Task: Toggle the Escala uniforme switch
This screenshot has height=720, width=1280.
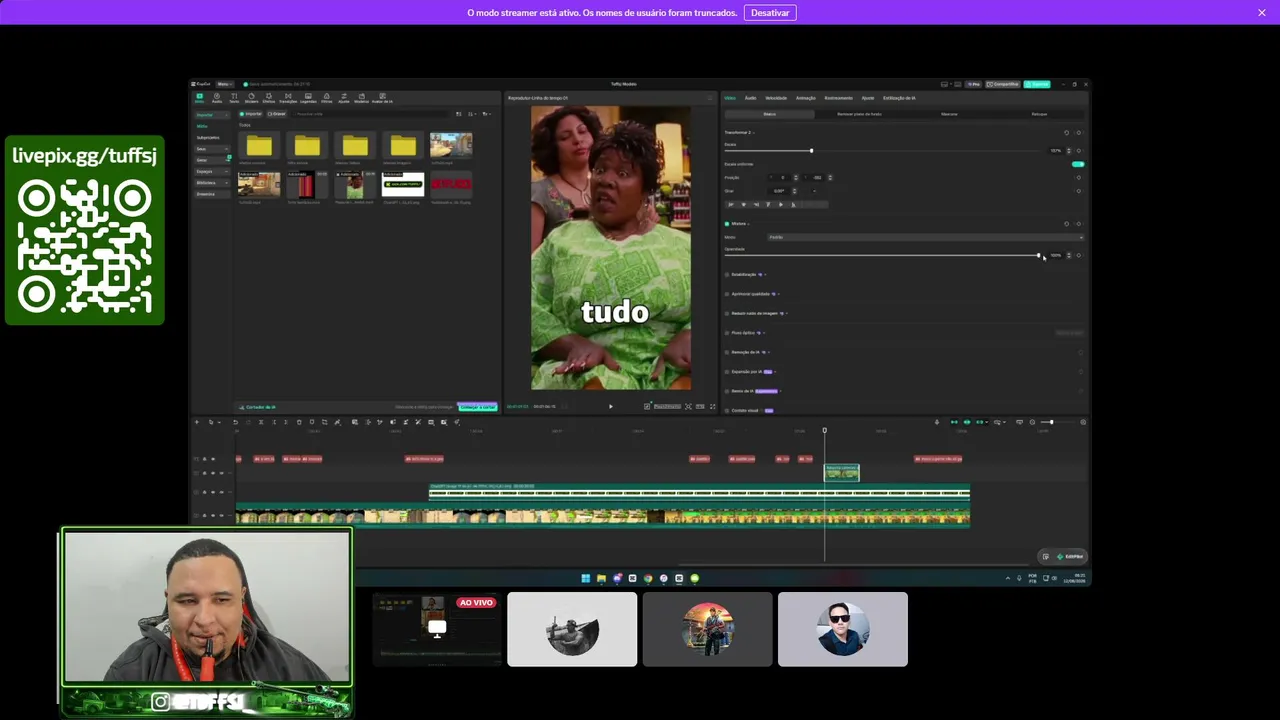Action: click(x=1077, y=164)
